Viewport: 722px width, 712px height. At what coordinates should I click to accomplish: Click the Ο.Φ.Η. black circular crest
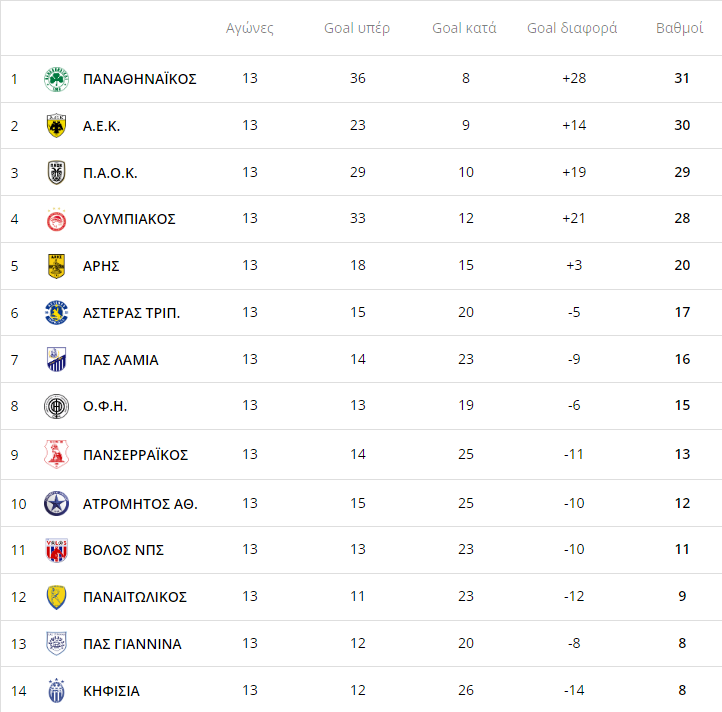click(56, 406)
